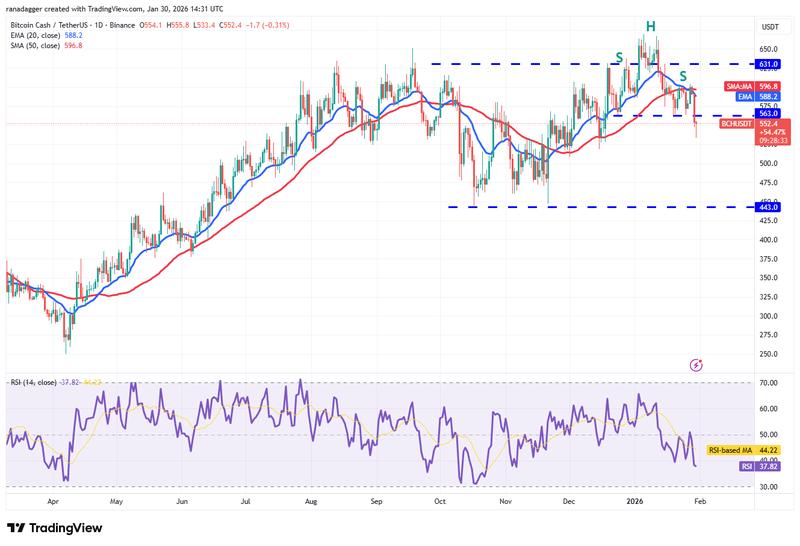Click the right 'S' shoulder label
This screenshot has height=546, width=800.
coord(683,76)
